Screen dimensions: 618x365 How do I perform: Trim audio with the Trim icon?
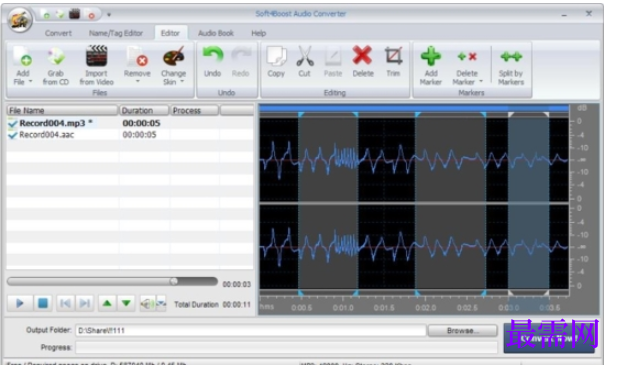393,56
